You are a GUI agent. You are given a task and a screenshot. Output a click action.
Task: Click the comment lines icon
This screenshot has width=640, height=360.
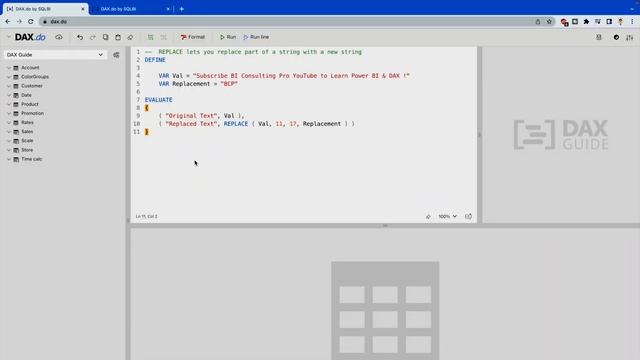click(x=151, y=37)
